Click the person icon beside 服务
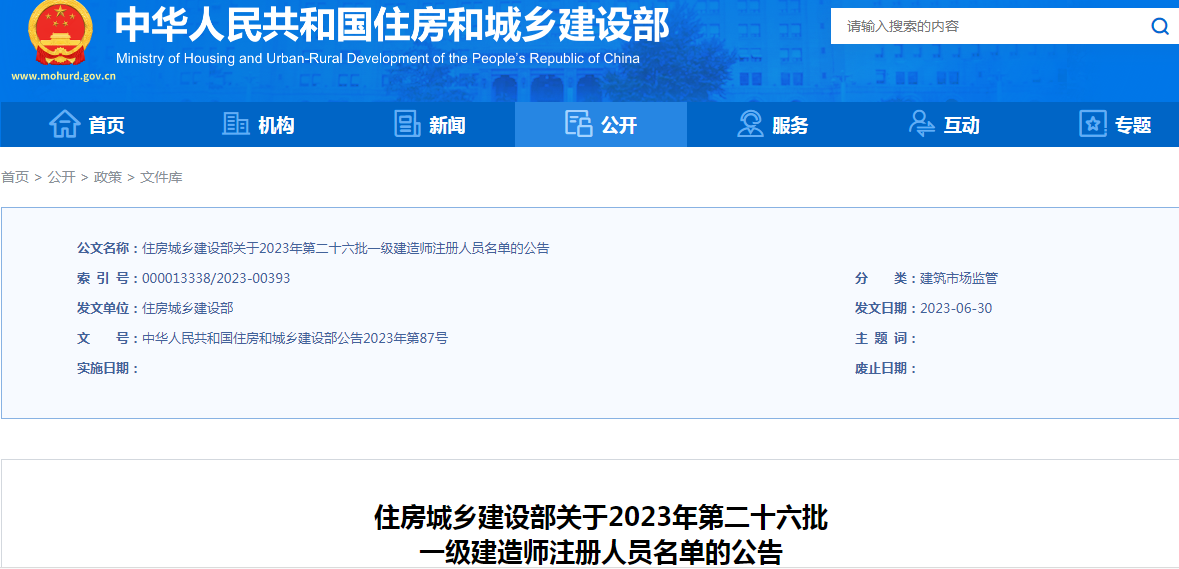Screen dimensions: 1179x569 pyautogui.click(x=750, y=124)
